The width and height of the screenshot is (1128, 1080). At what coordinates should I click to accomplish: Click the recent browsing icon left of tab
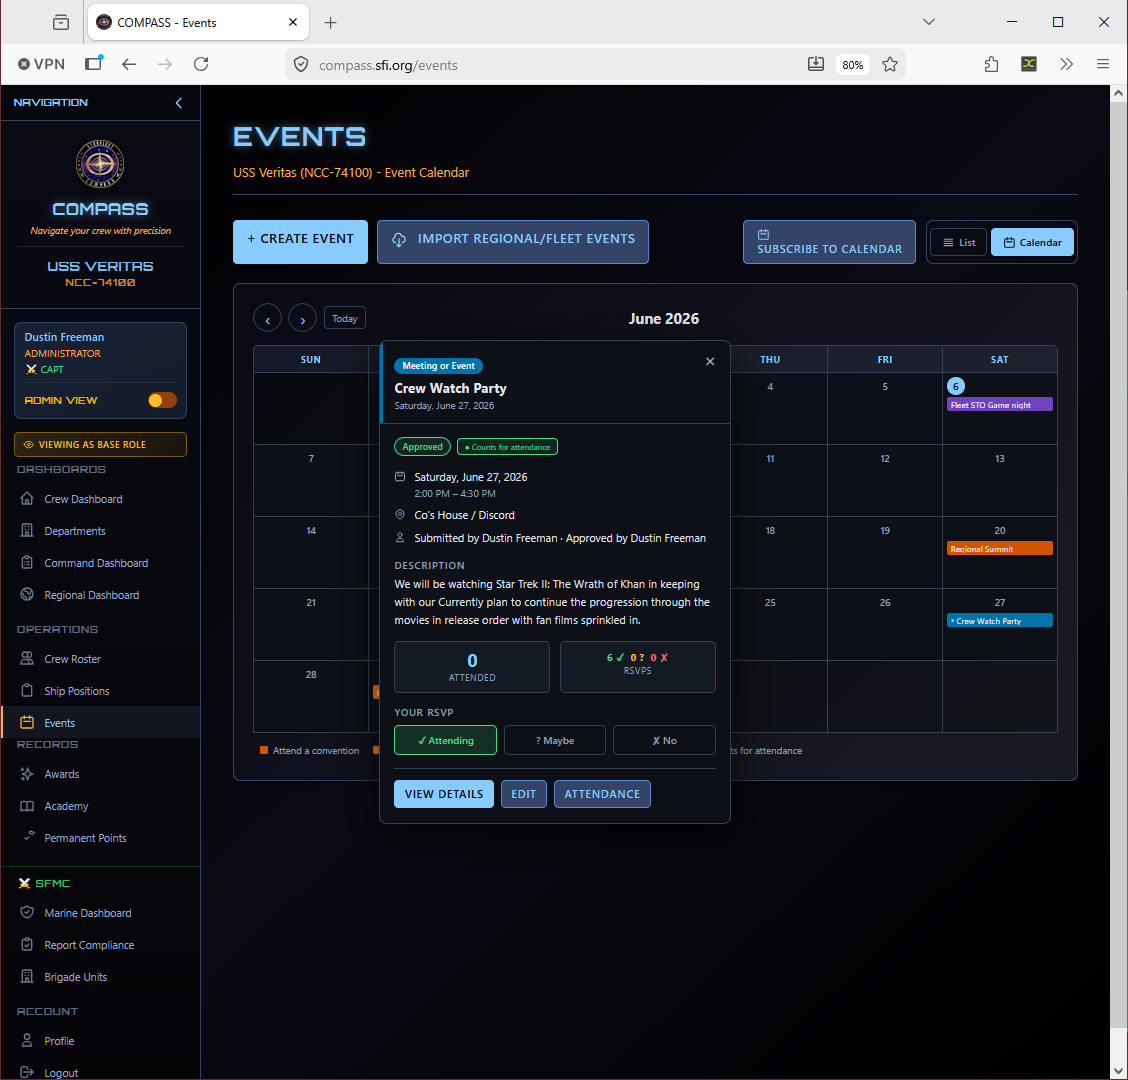[x=61, y=22]
